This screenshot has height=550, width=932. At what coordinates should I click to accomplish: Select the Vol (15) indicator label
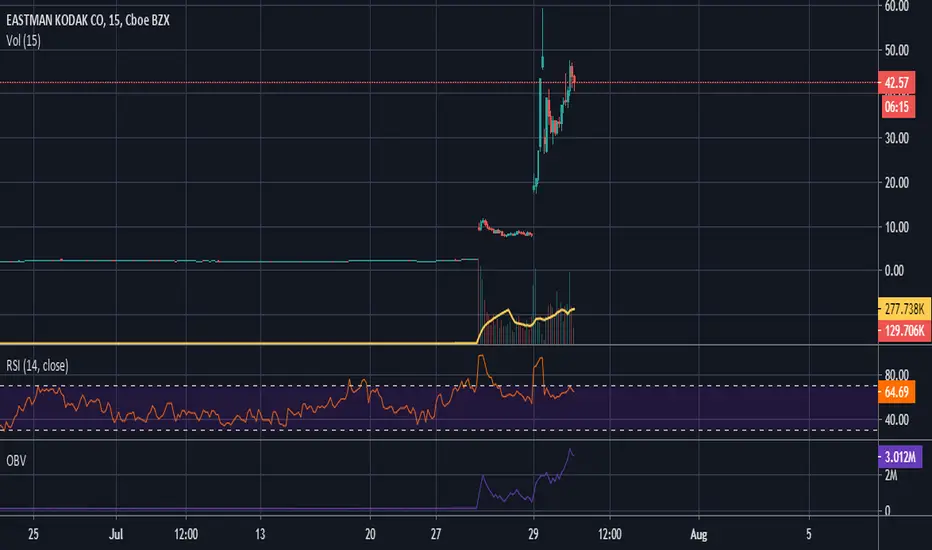(23, 40)
